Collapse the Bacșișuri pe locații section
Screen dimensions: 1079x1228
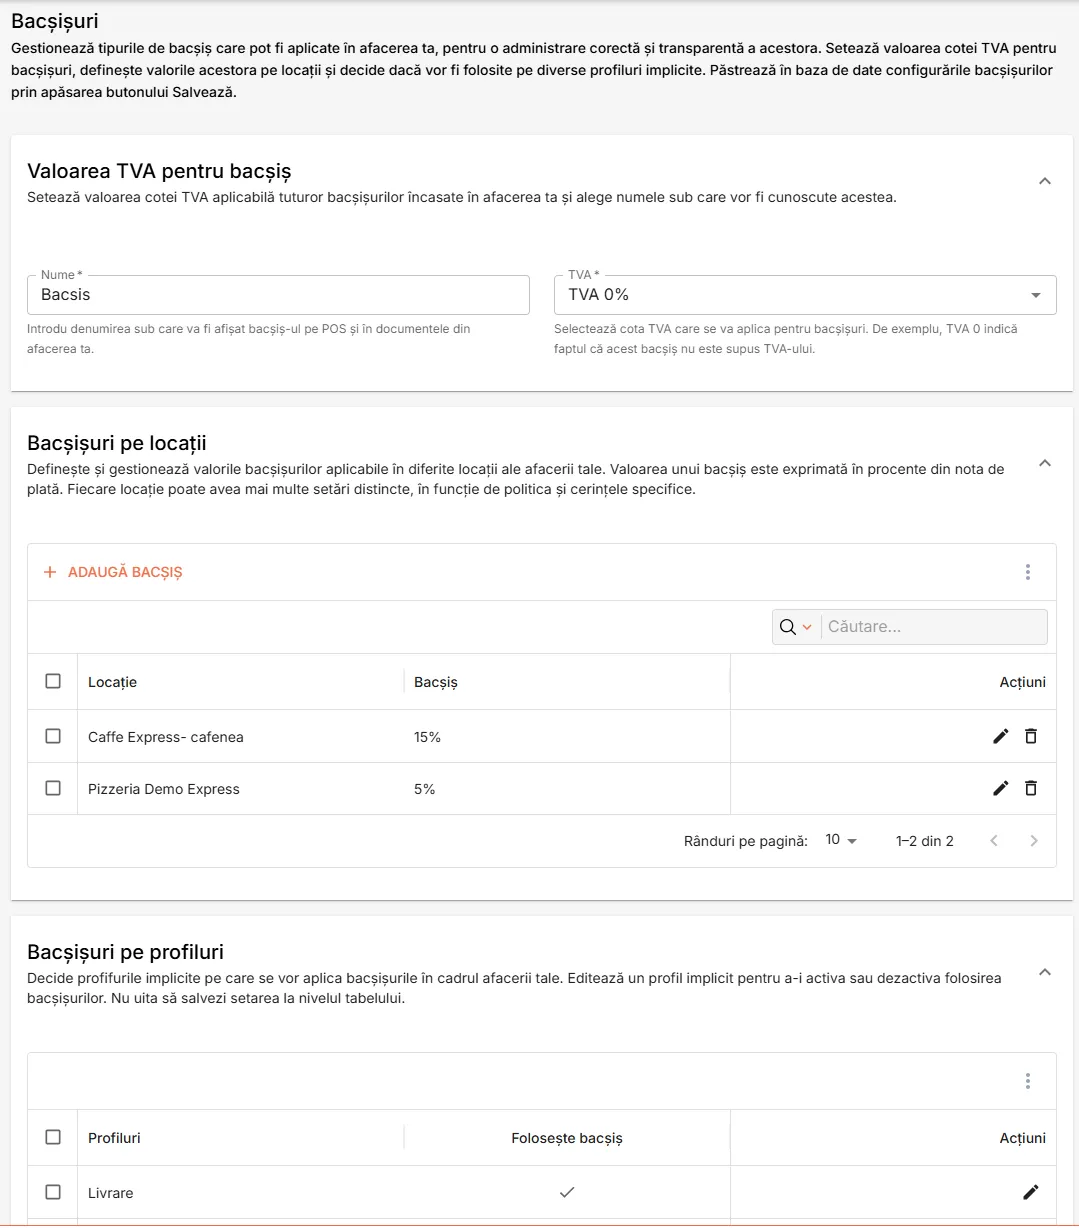pyautogui.click(x=1045, y=463)
